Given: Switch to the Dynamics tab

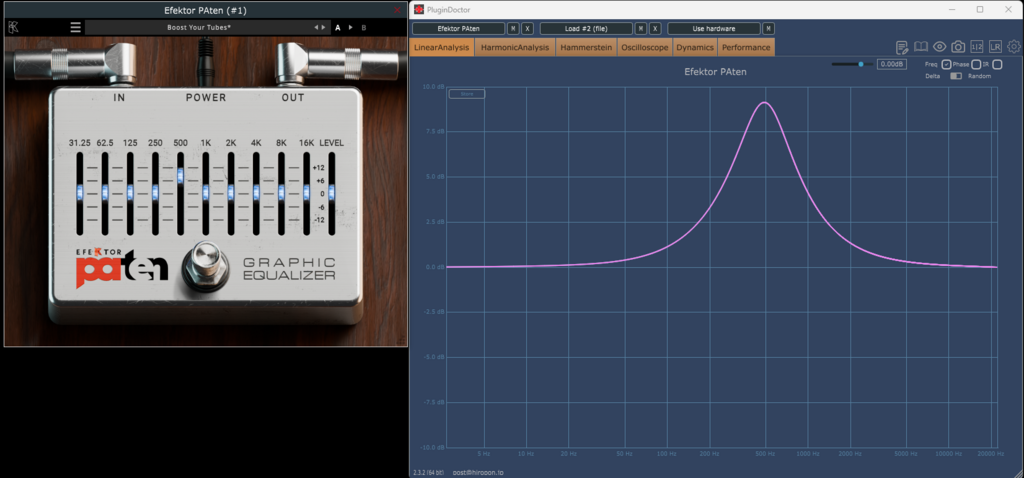Looking at the screenshot, I should tap(695, 47).
